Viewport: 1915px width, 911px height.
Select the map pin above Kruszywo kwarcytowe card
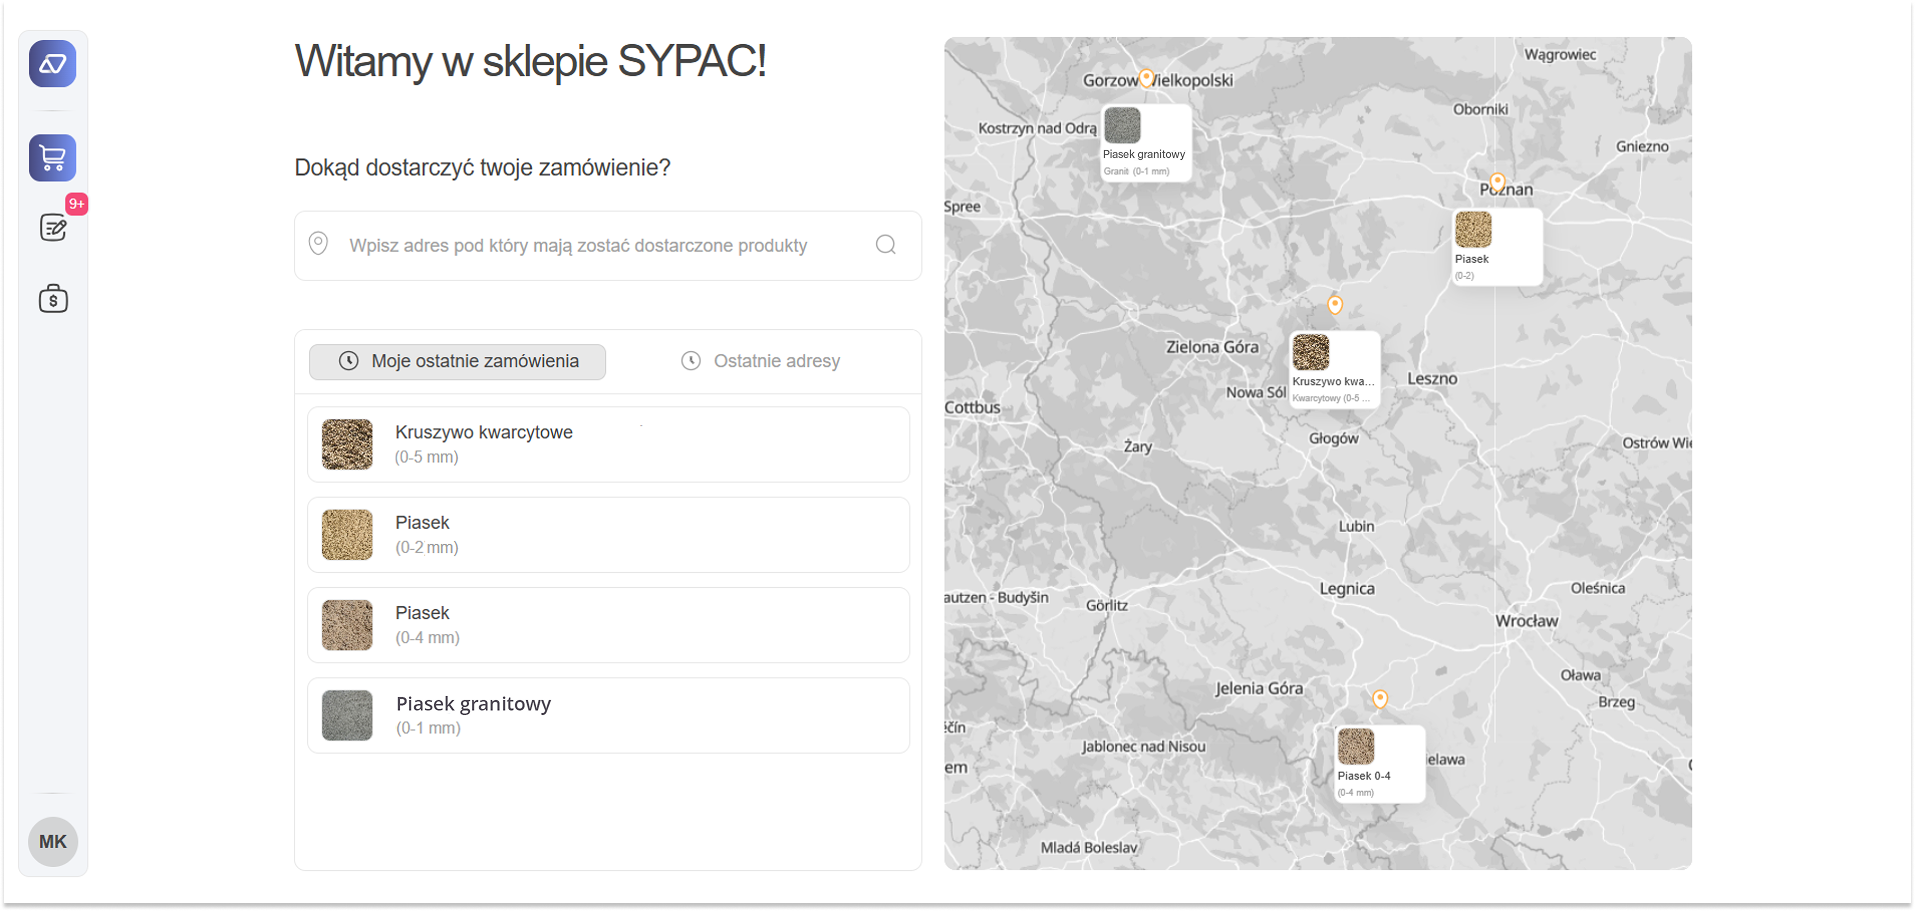pyautogui.click(x=1334, y=305)
